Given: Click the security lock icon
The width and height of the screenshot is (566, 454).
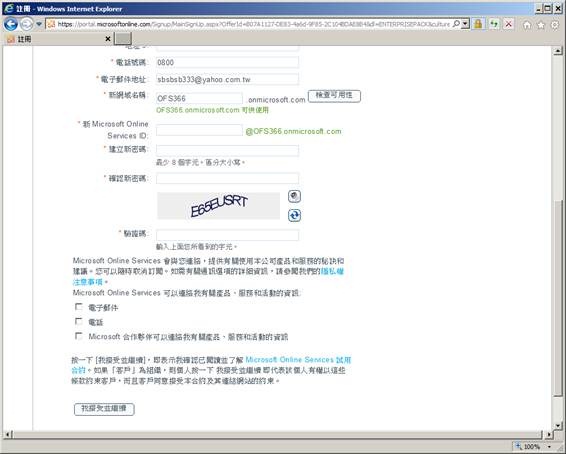Looking at the screenshot, I should [478, 24].
